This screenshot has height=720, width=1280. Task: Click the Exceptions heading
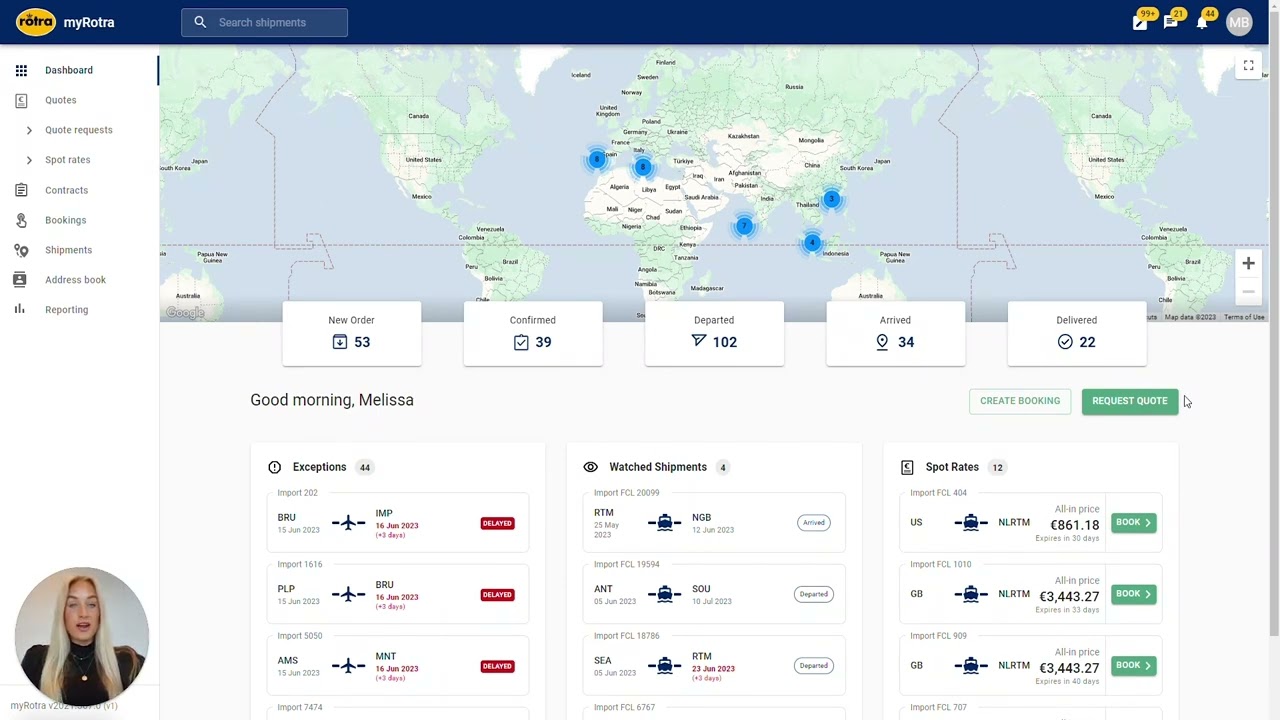[x=319, y=467]
